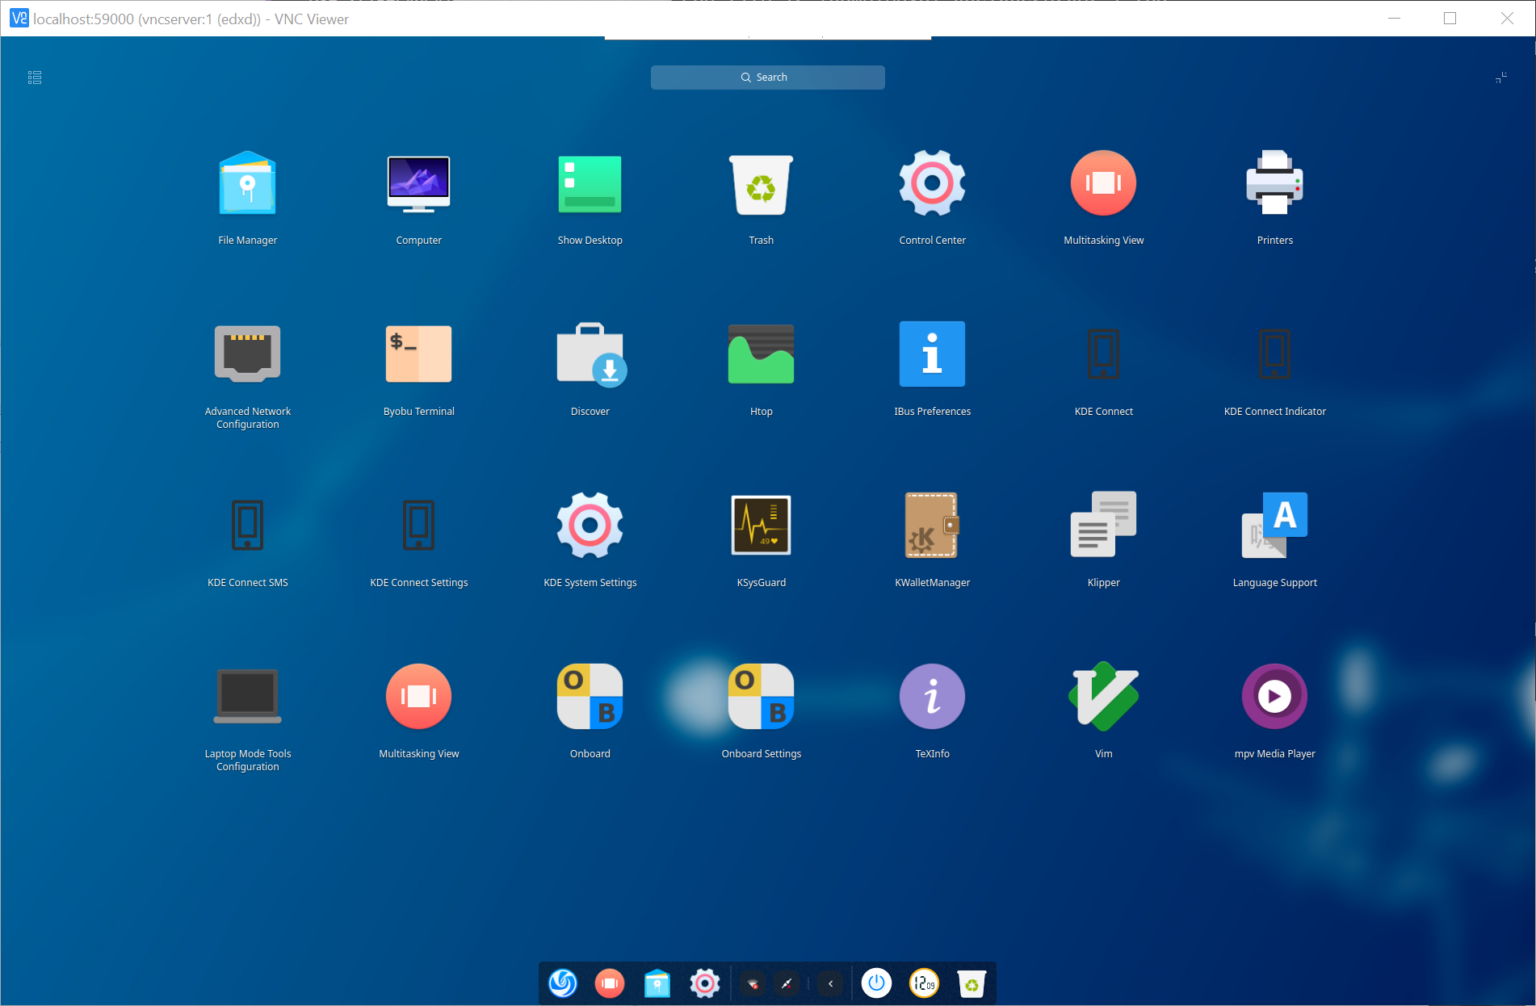Image resolution: width=1536 pixels, height=1006 pixels.
Task: Select the network icon in the system tray
Action: (x=751, y=983)
